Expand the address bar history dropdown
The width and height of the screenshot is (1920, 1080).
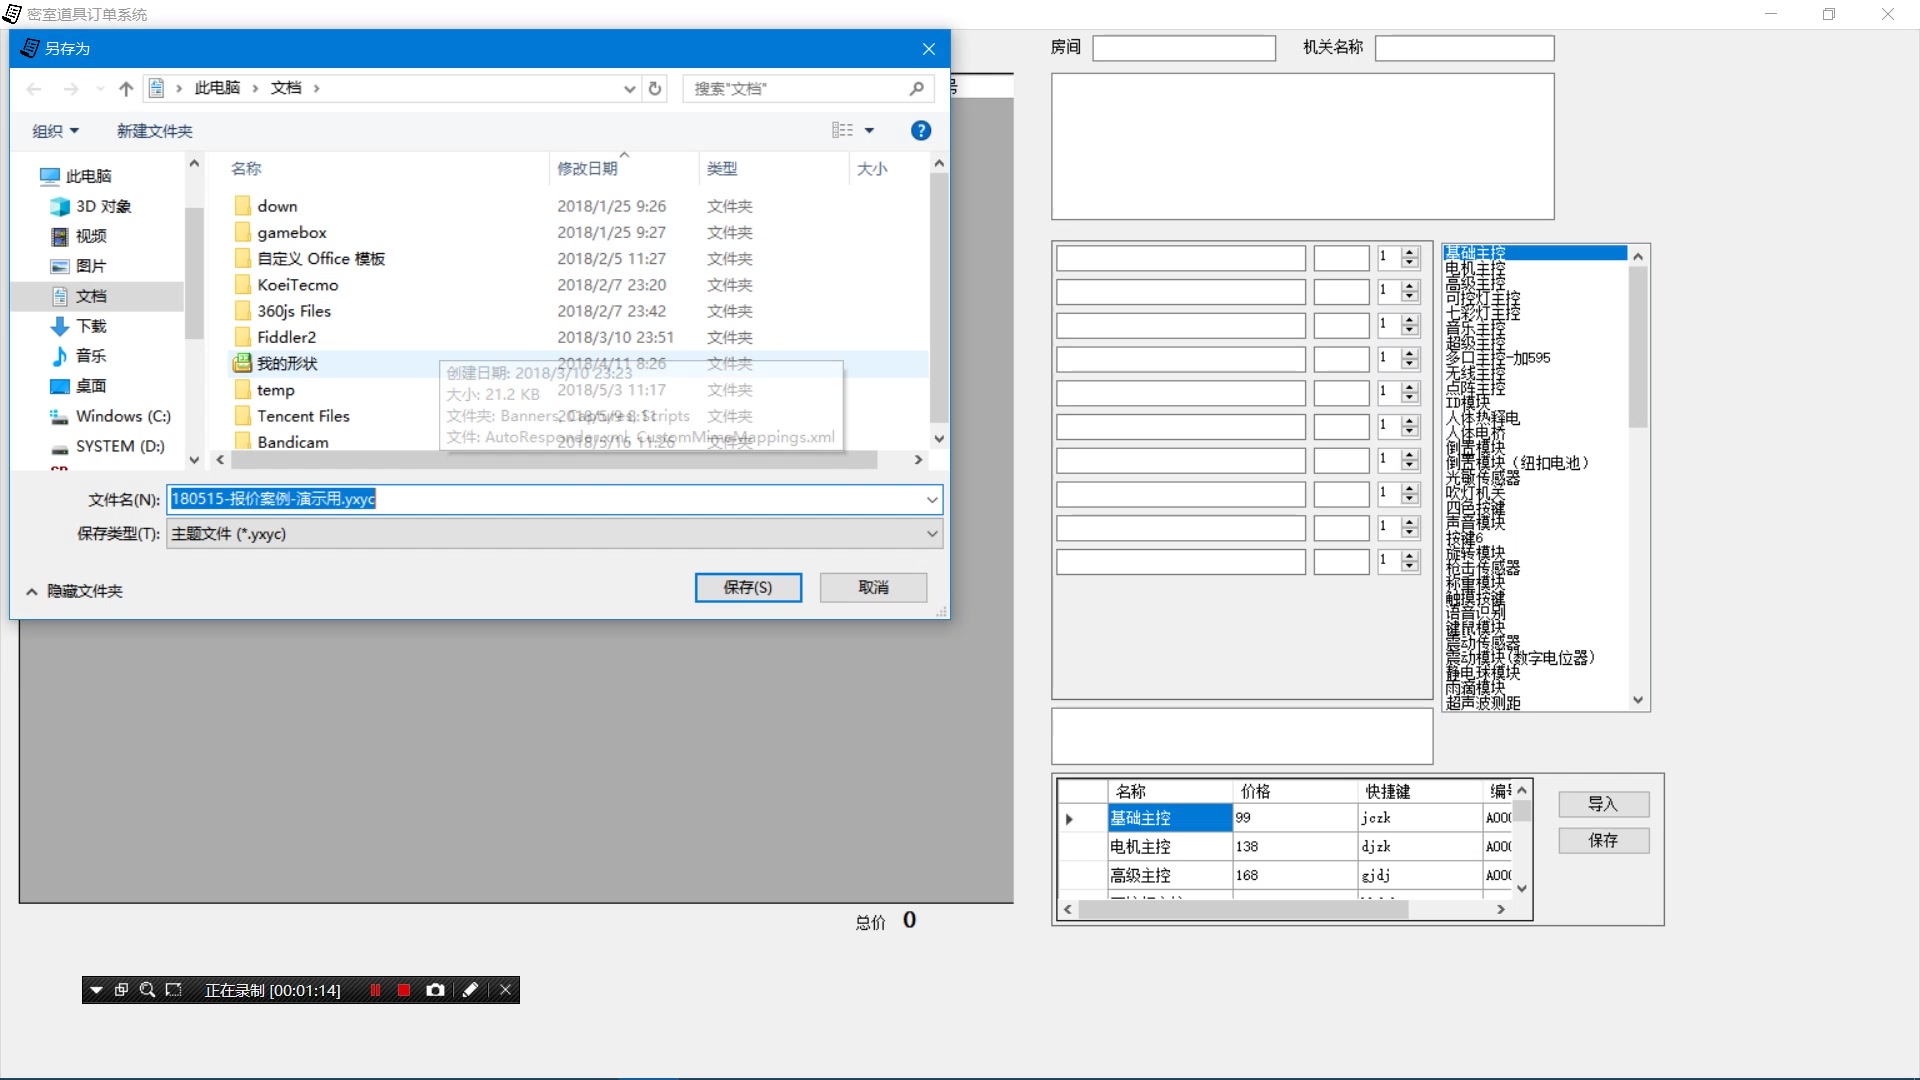[630, 89]
